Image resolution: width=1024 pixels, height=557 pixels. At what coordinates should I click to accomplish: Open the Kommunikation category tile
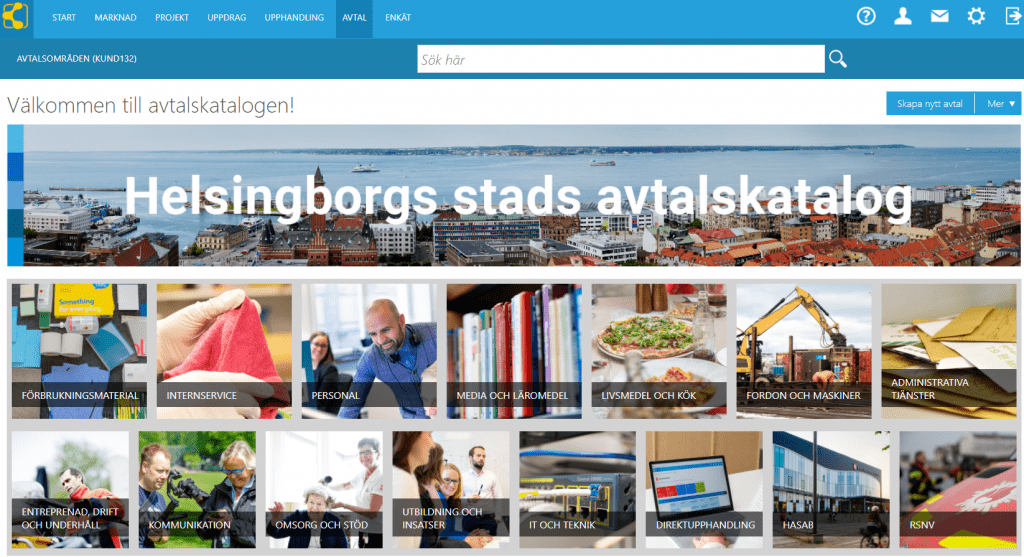(197, 489)
